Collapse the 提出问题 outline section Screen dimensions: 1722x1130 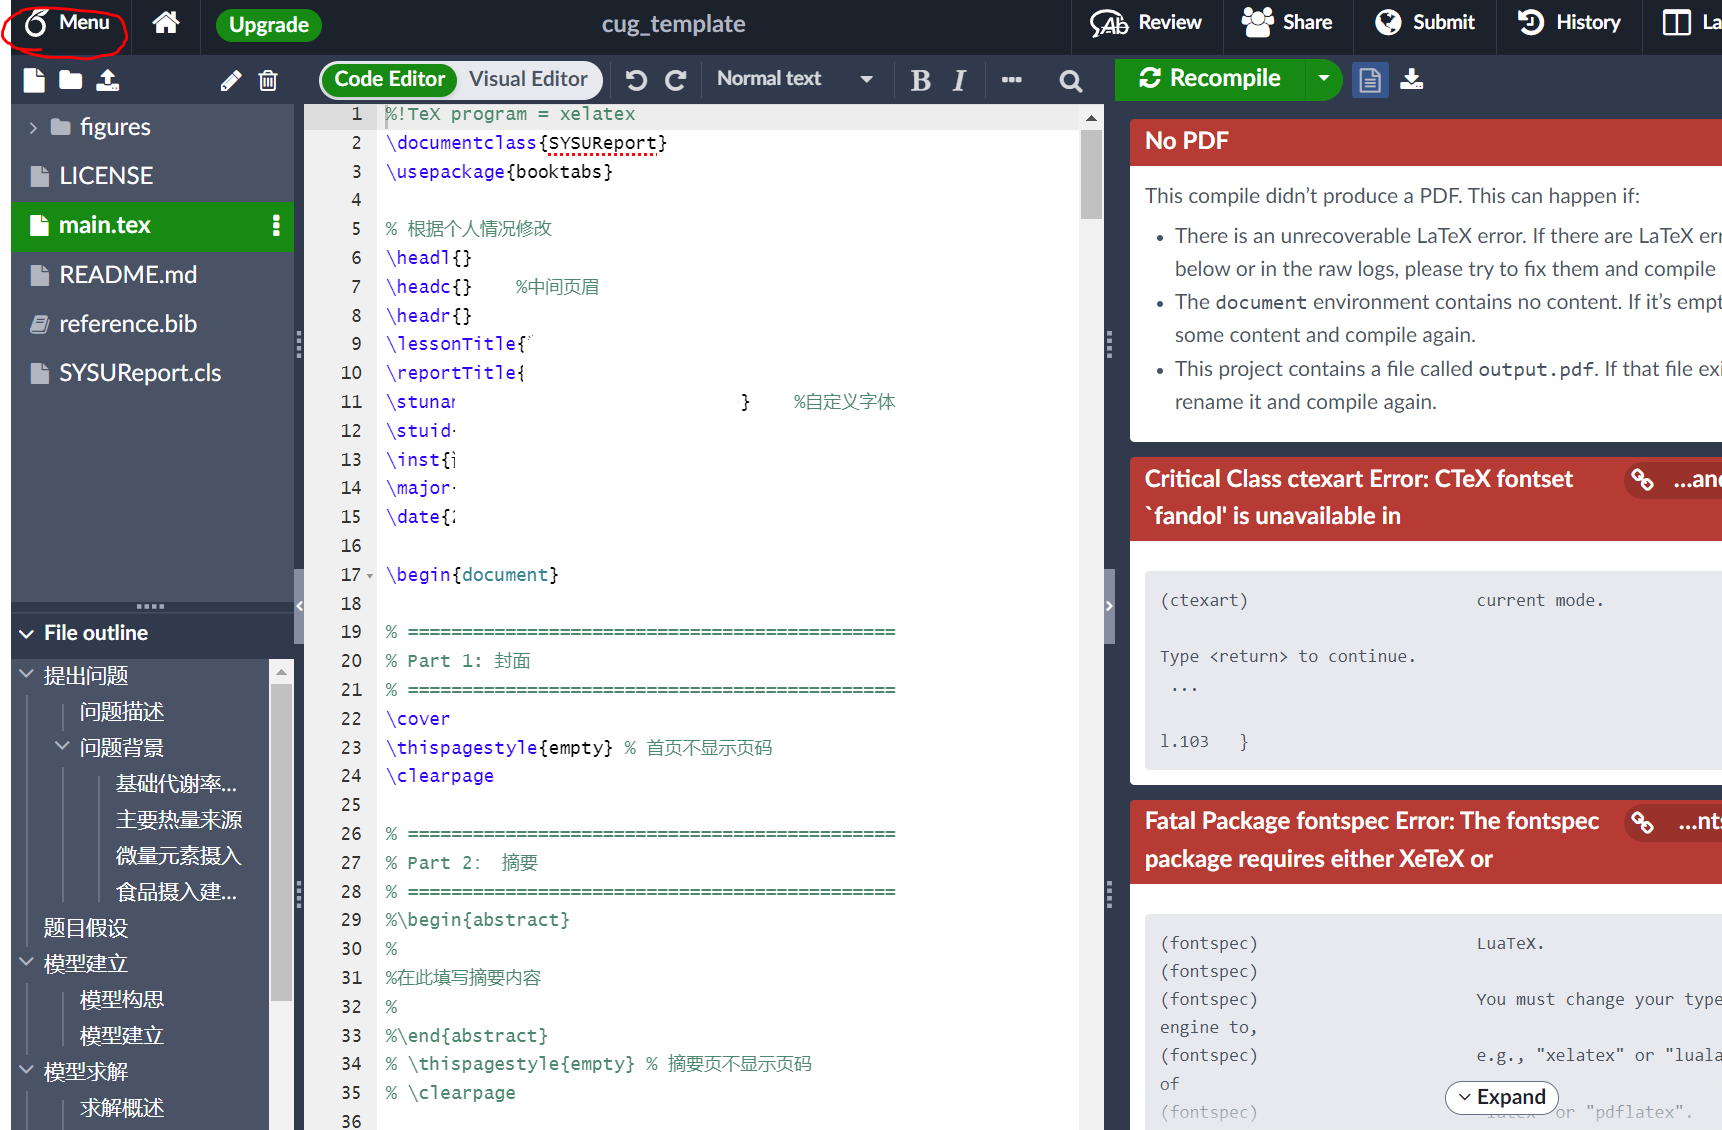tap(27, 675)
